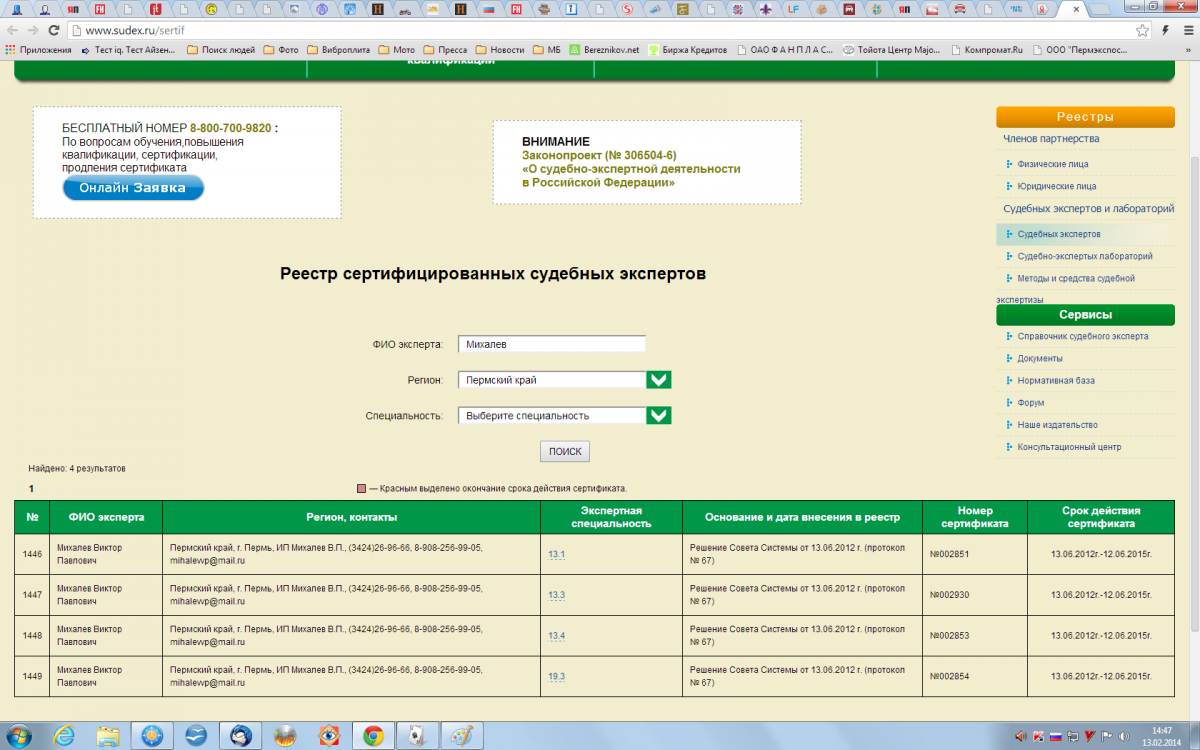
Task: Open the Chrome hamburger menu
Action: (1185, 30)
